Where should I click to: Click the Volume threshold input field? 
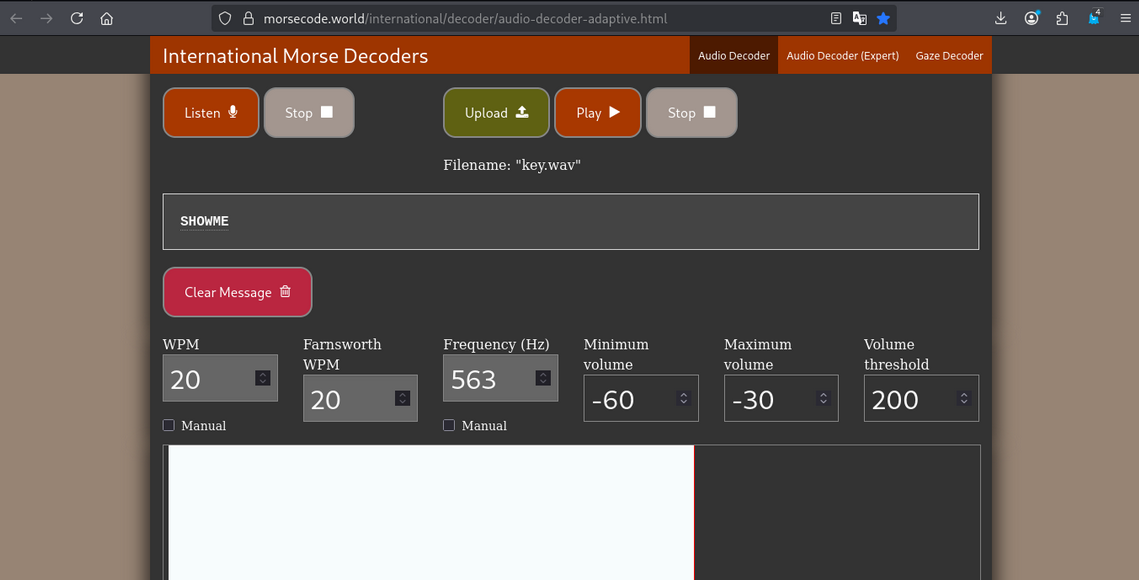click(910, 399)
